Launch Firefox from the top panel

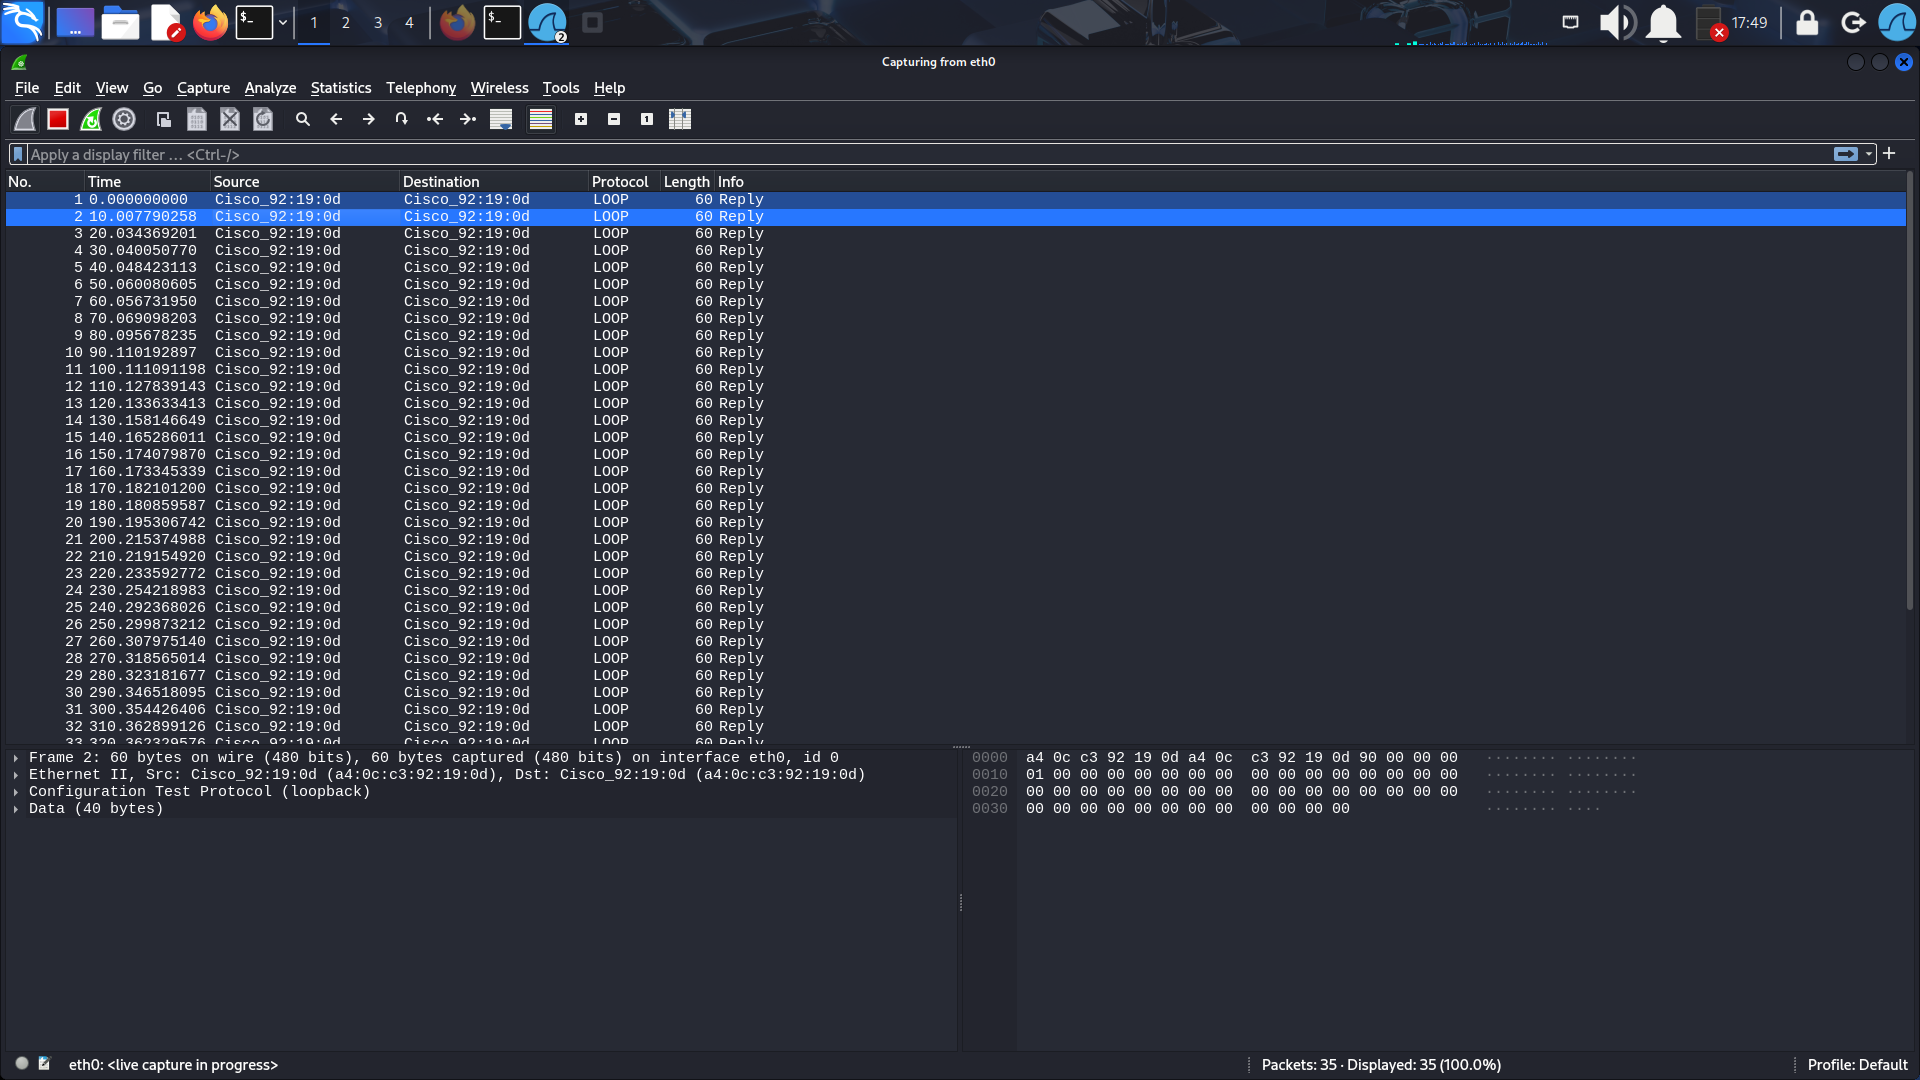click(x=210, y=22)
